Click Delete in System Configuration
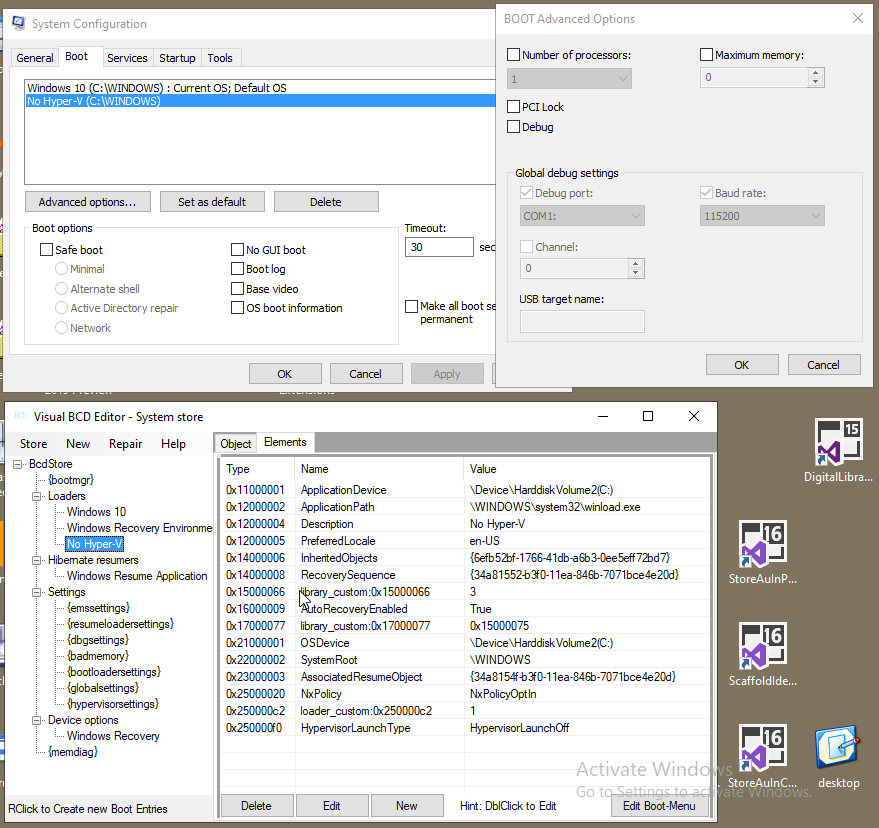 (326, 202)
